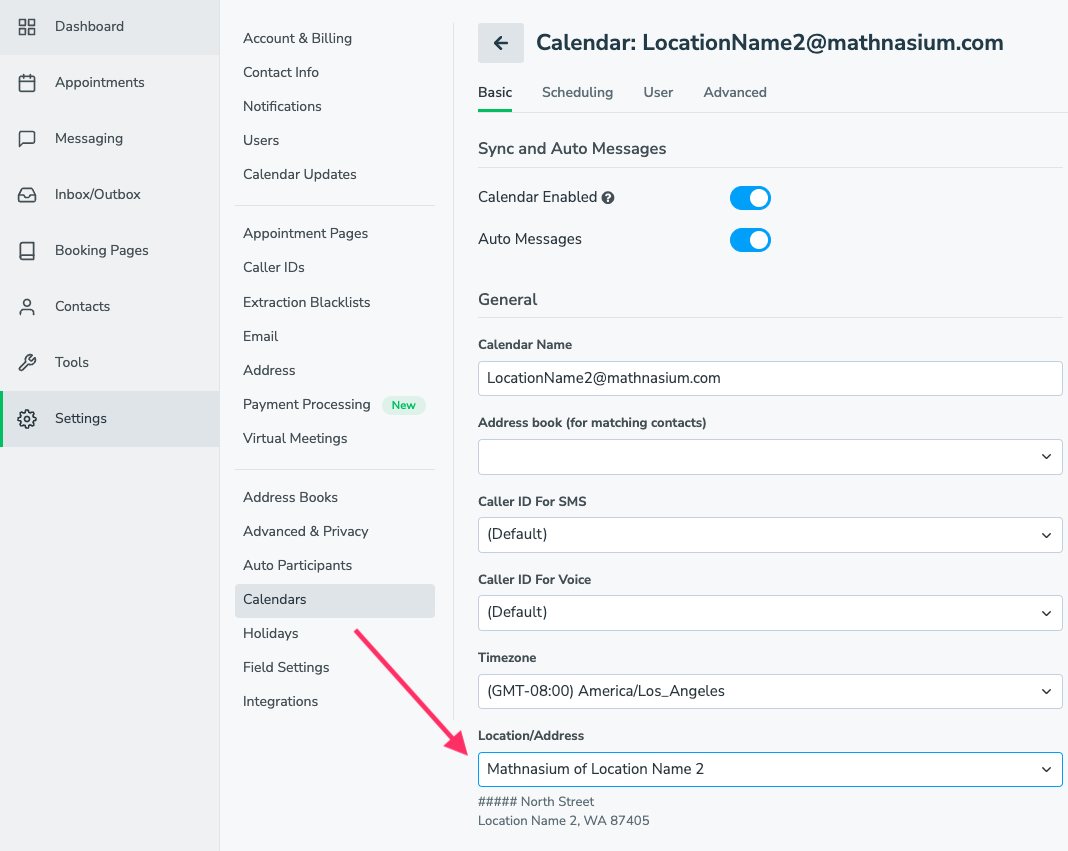Open Settings in the main sidebar
This screenshot has height=851, width=1068.
pyautogui.click(x=110, y=418)
